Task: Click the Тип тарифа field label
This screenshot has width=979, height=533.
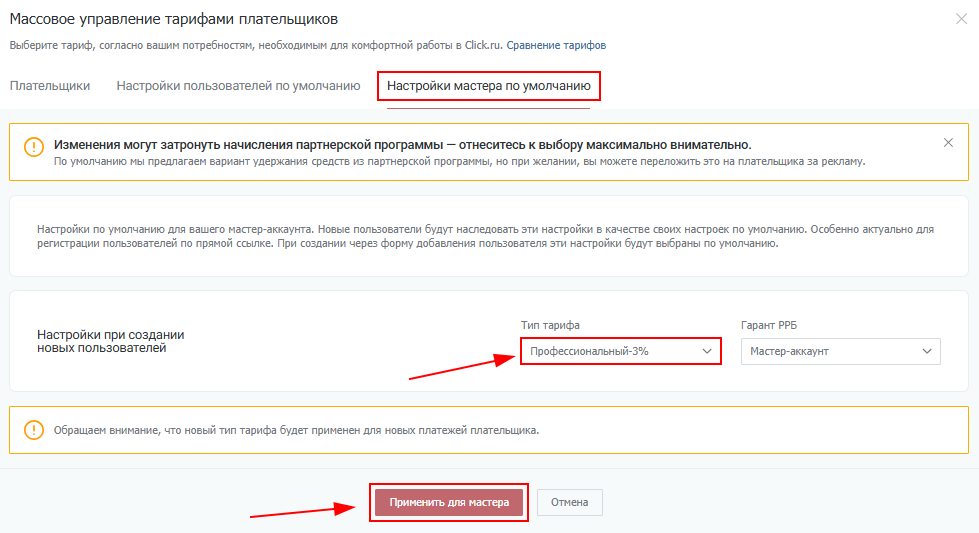Action: click(550, 326)
